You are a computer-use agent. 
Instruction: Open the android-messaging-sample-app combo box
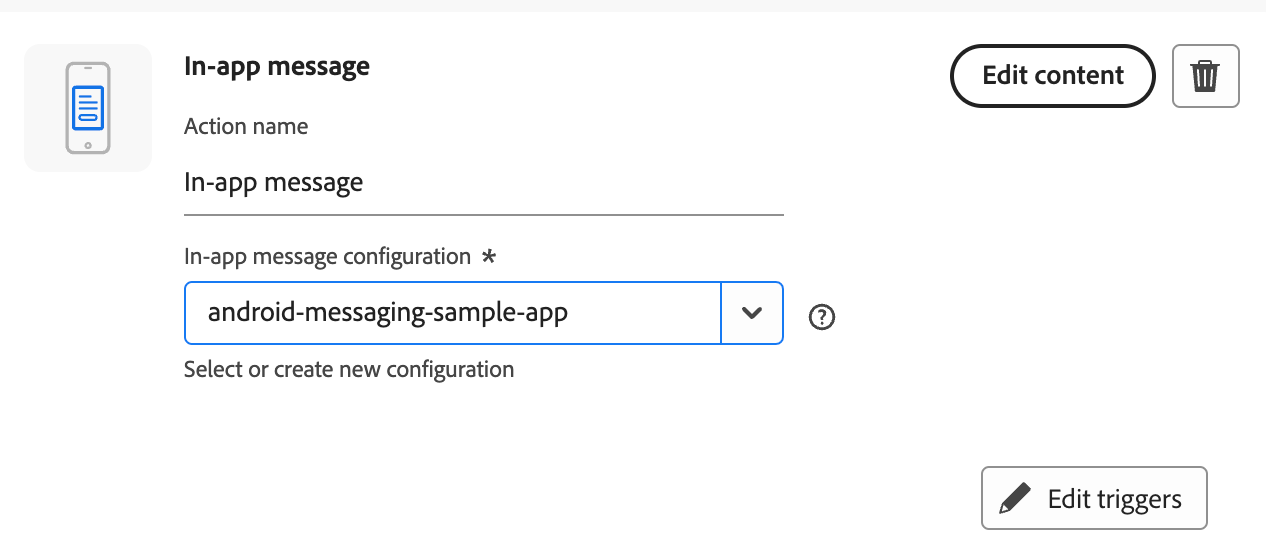click(x=452, y=313)
